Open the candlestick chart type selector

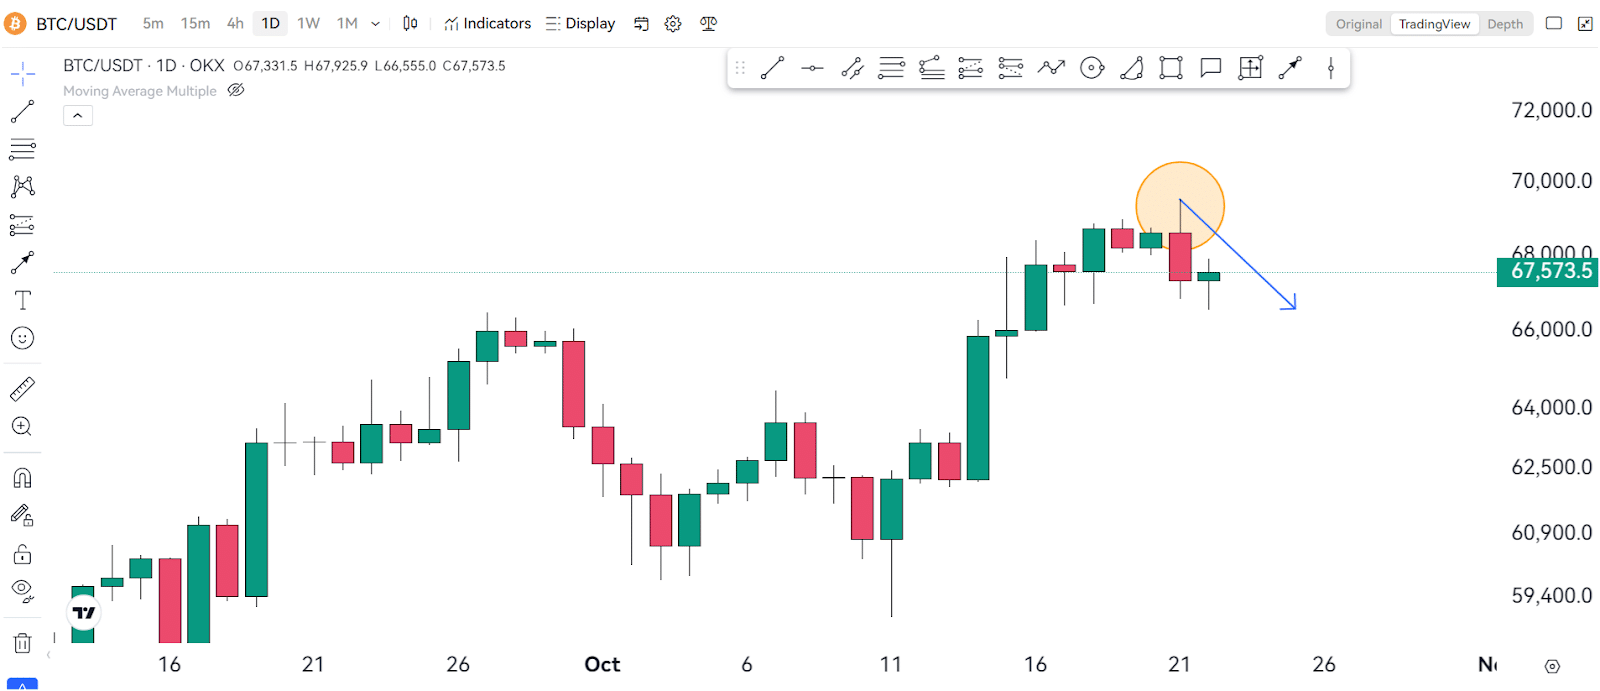click(x=410, y=24)
